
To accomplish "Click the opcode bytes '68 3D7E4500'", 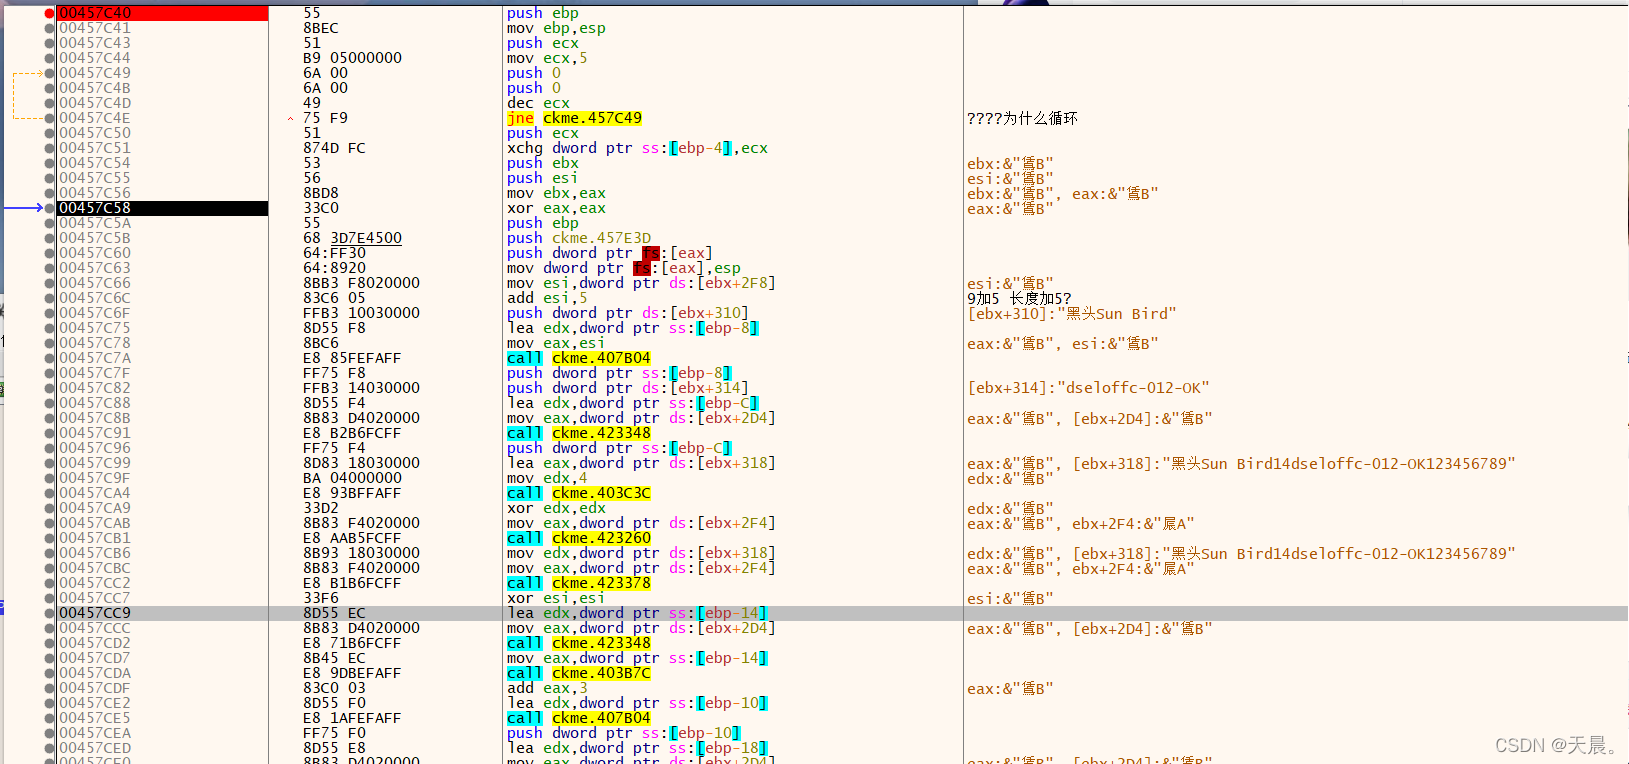I will 353,238.
